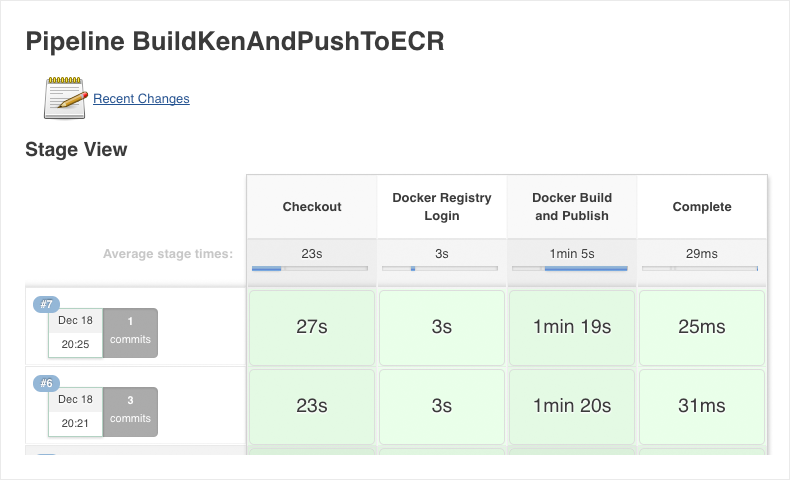Click the Docker Build average time progress bar
790x480 pixels.
pos(570,268)
